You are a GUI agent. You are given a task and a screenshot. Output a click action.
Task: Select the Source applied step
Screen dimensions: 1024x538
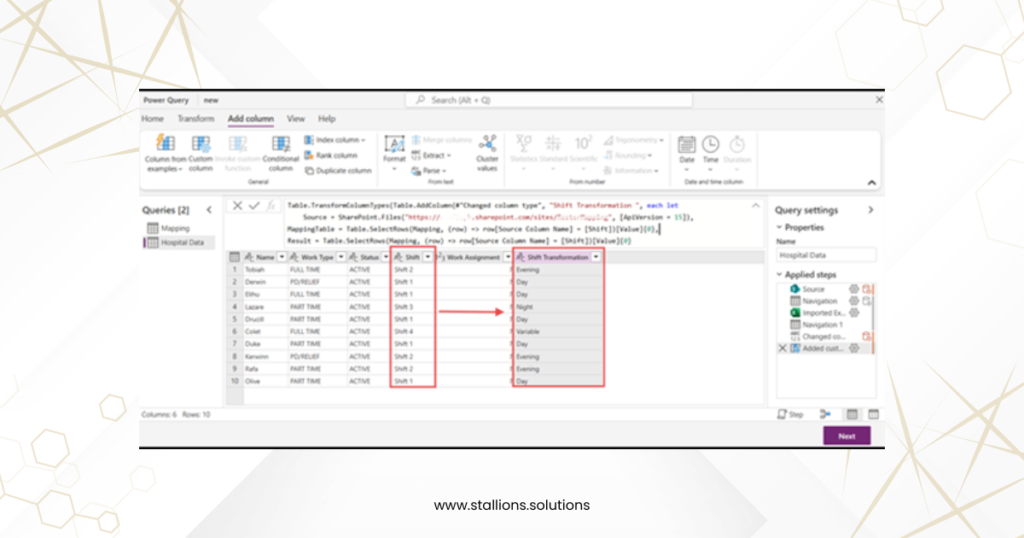(814, 289)
